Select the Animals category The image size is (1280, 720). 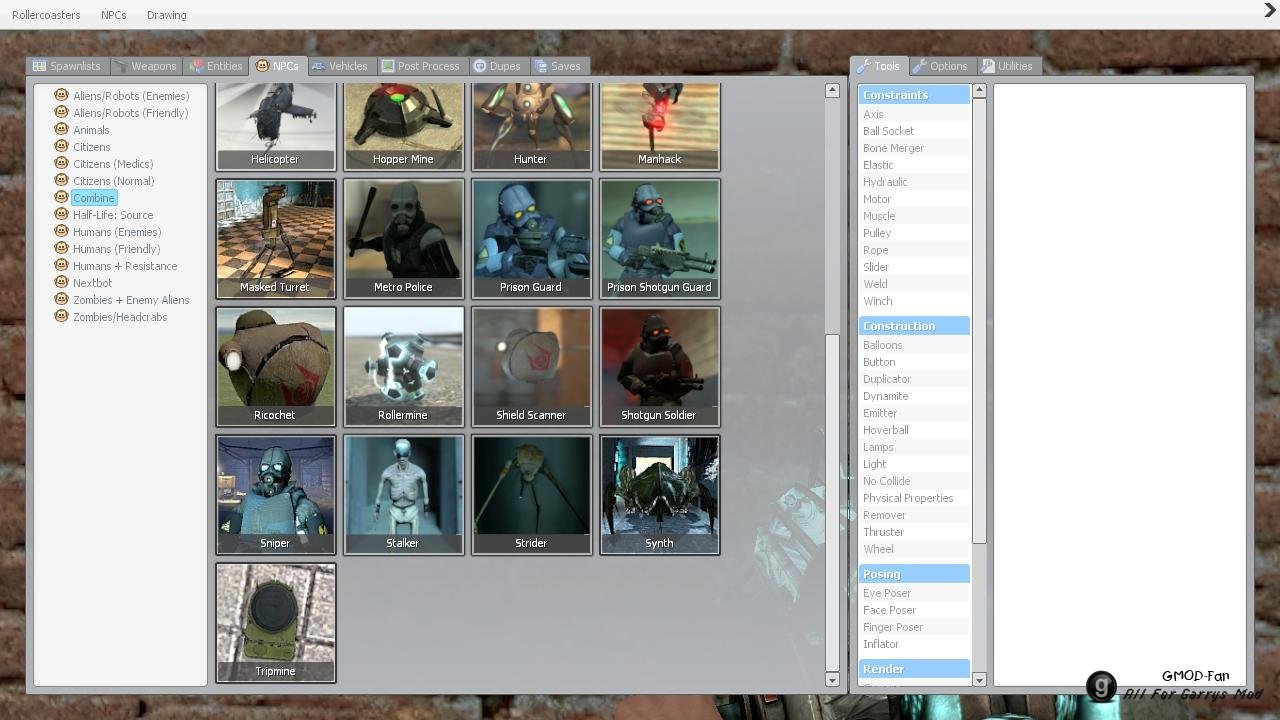click(82, 130)
